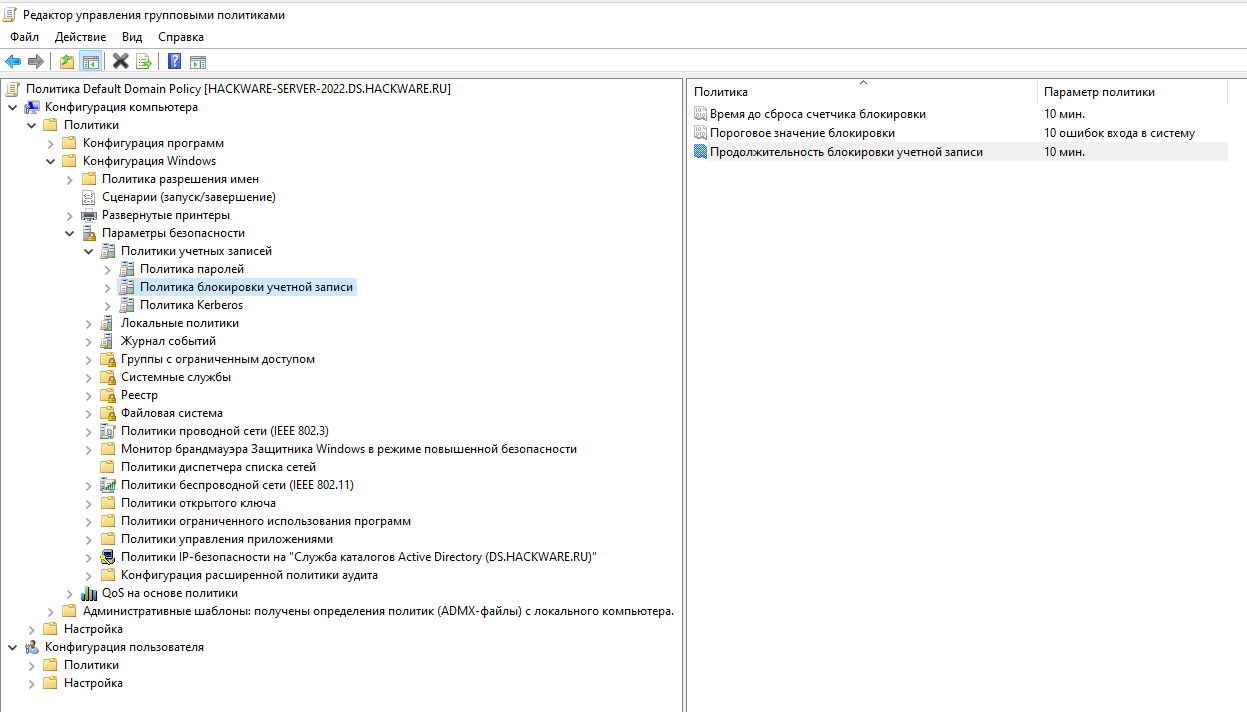Select Политика Kerberos in the tree

tap(191, 305)
